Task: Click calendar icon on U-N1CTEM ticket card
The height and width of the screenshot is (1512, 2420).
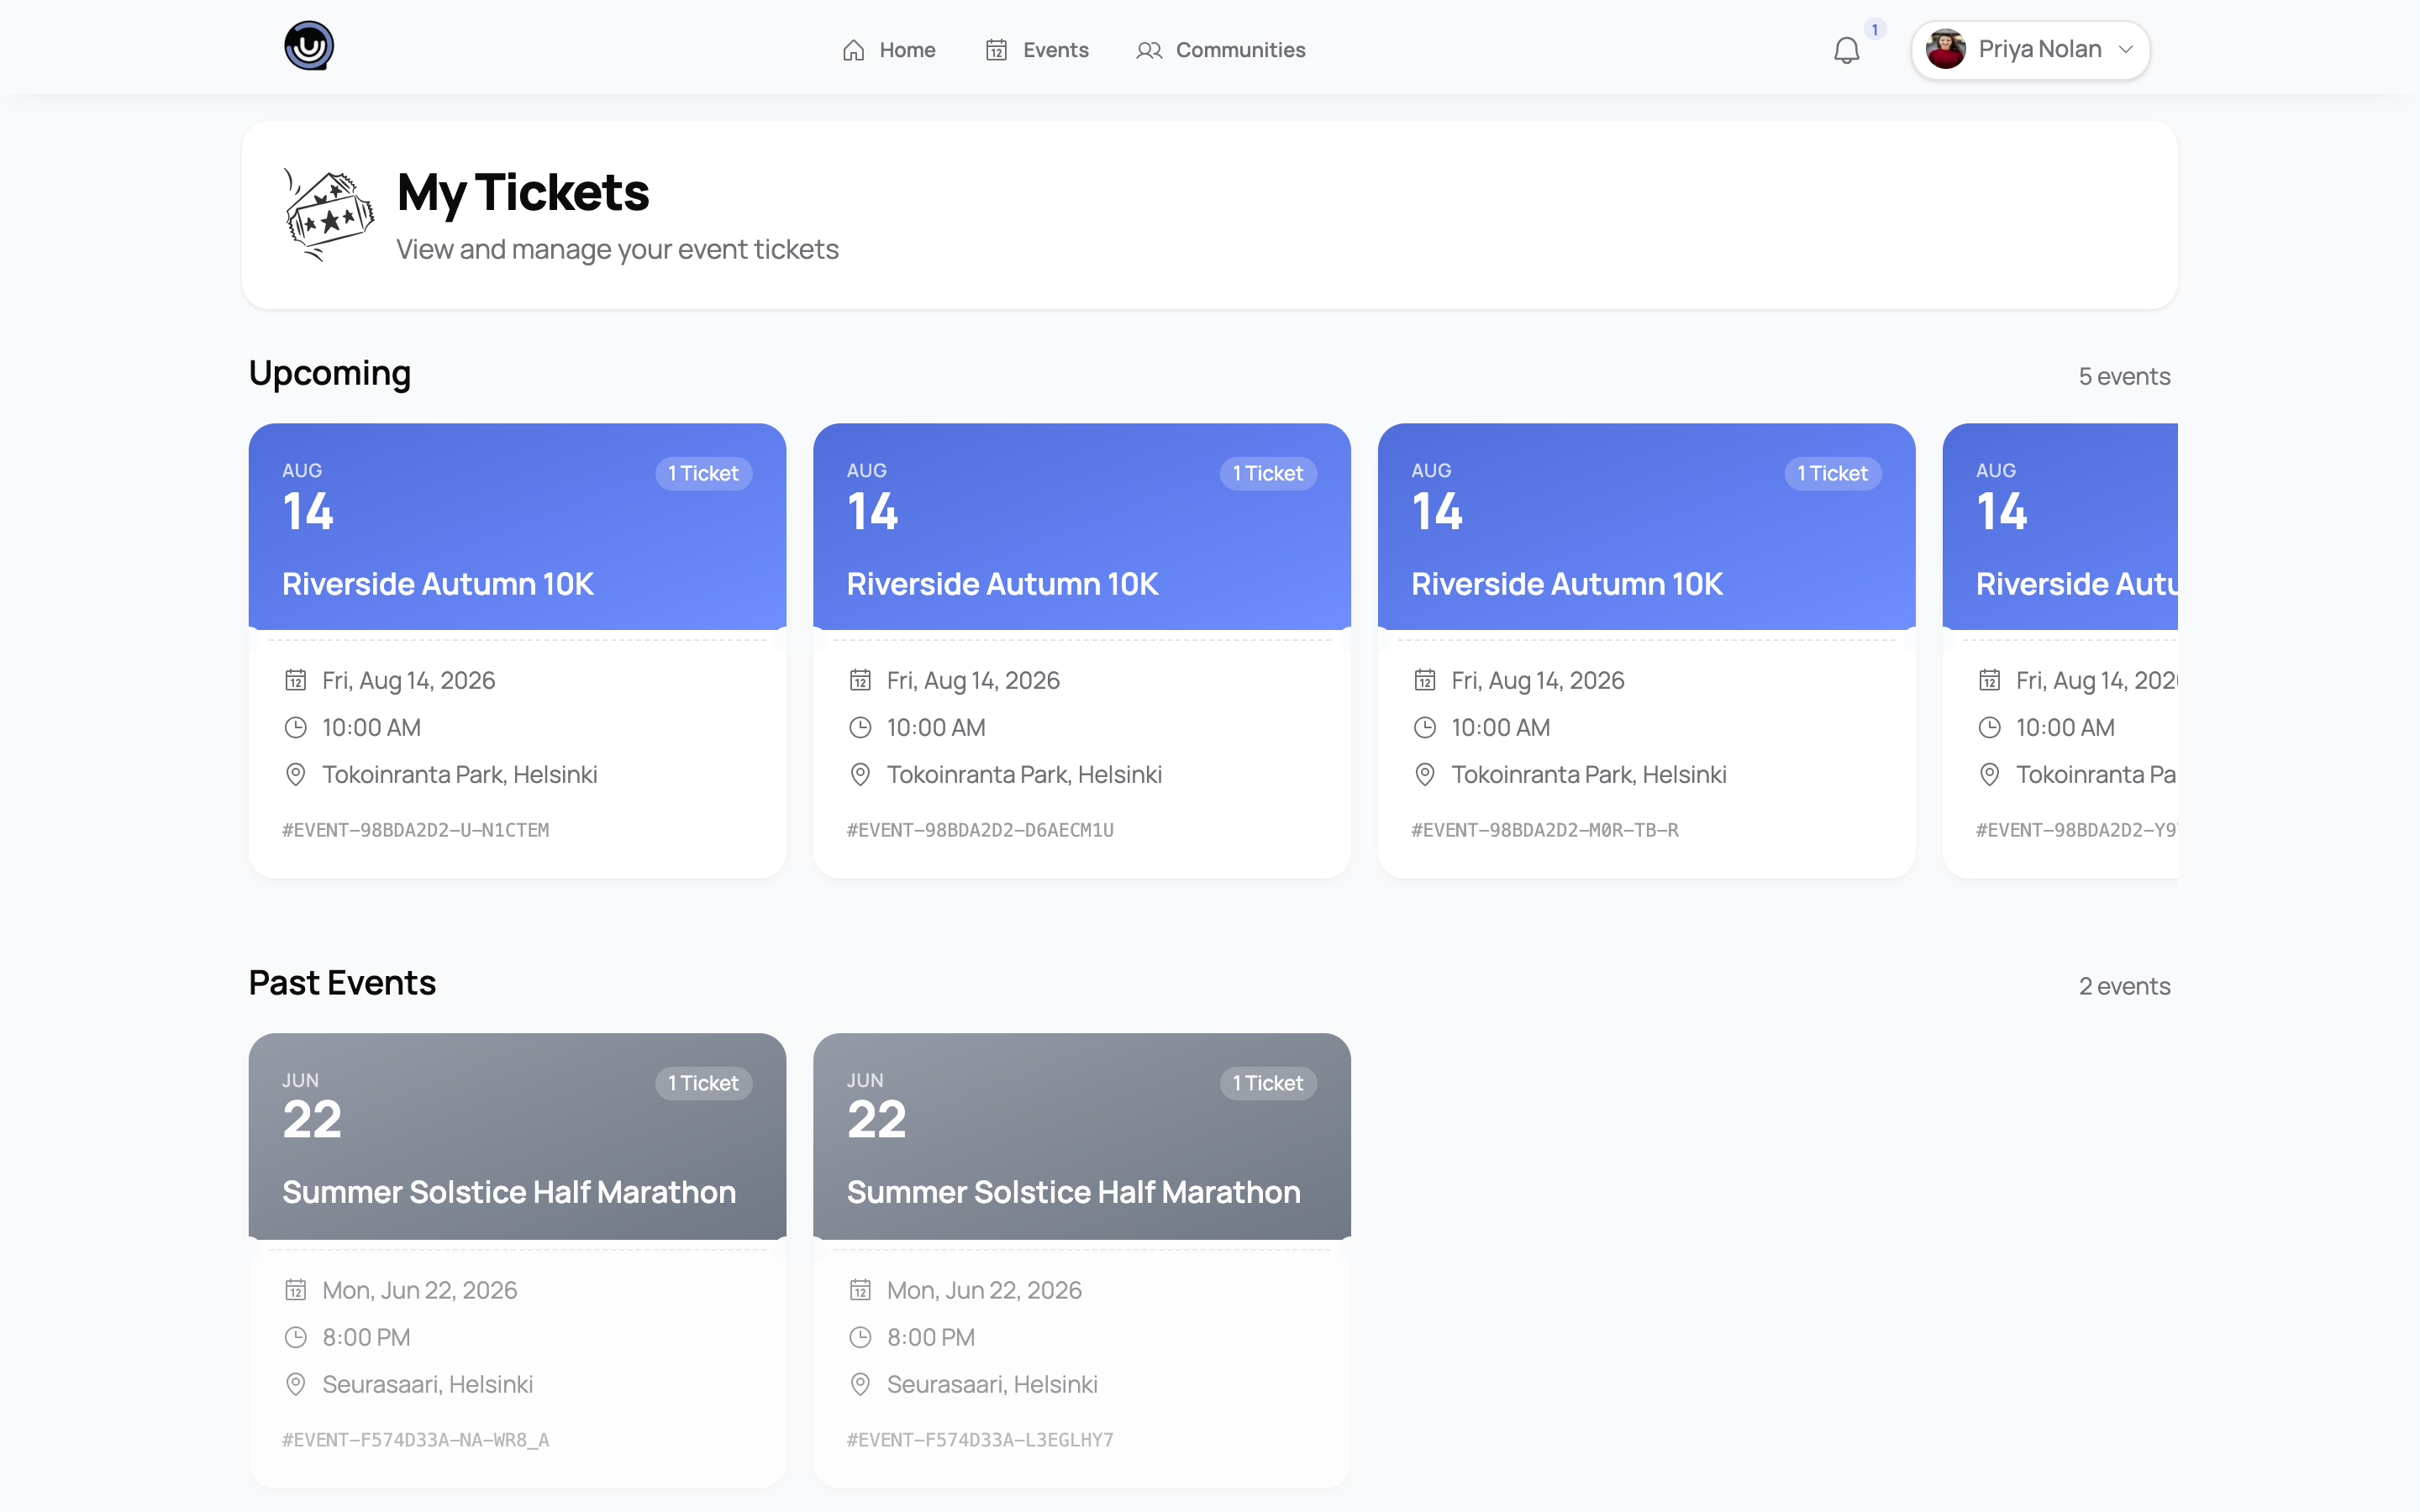Action: click(295, 680)
